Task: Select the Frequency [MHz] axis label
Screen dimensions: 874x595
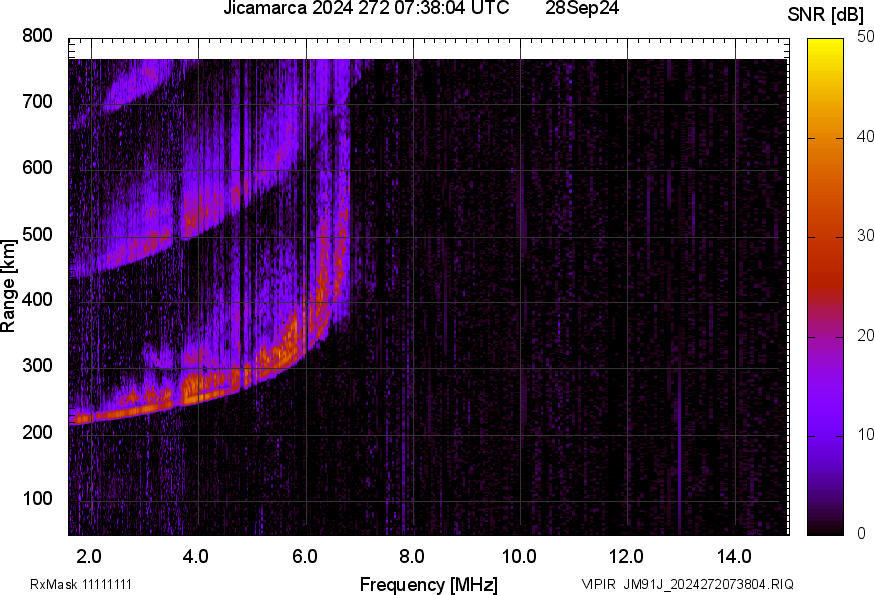Action: point(428,584)
